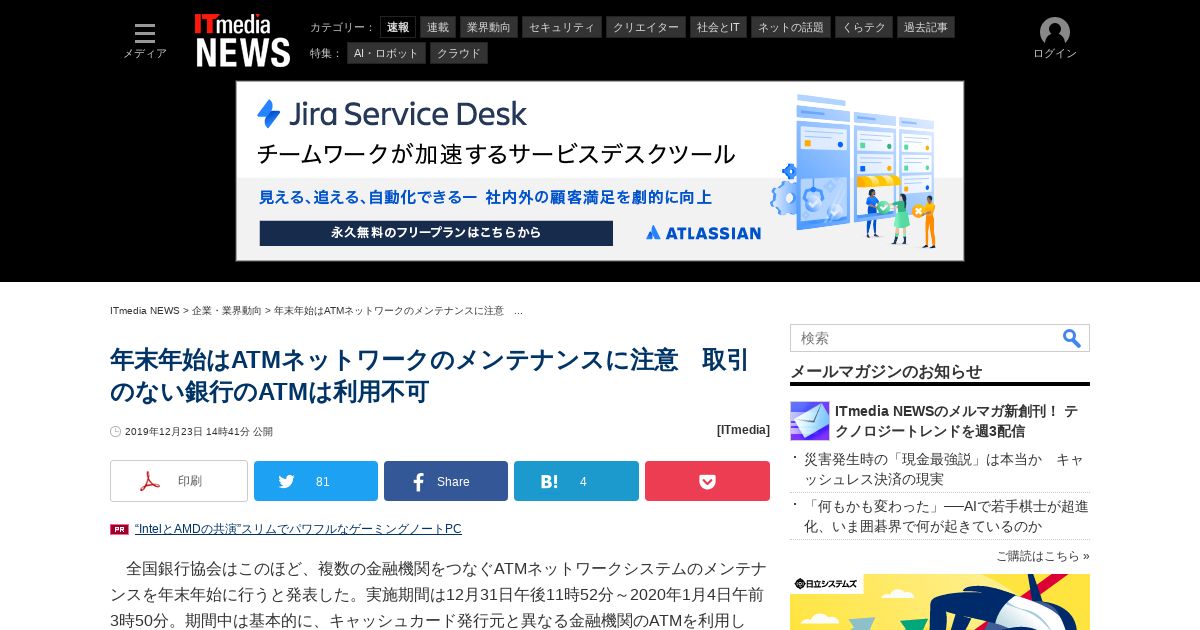Click ご購読はこちら » link

tap(1043, 556)
